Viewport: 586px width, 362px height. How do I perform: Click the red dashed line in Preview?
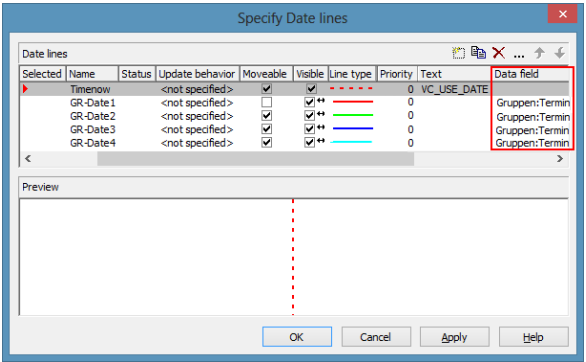click(x=293, y=257)
